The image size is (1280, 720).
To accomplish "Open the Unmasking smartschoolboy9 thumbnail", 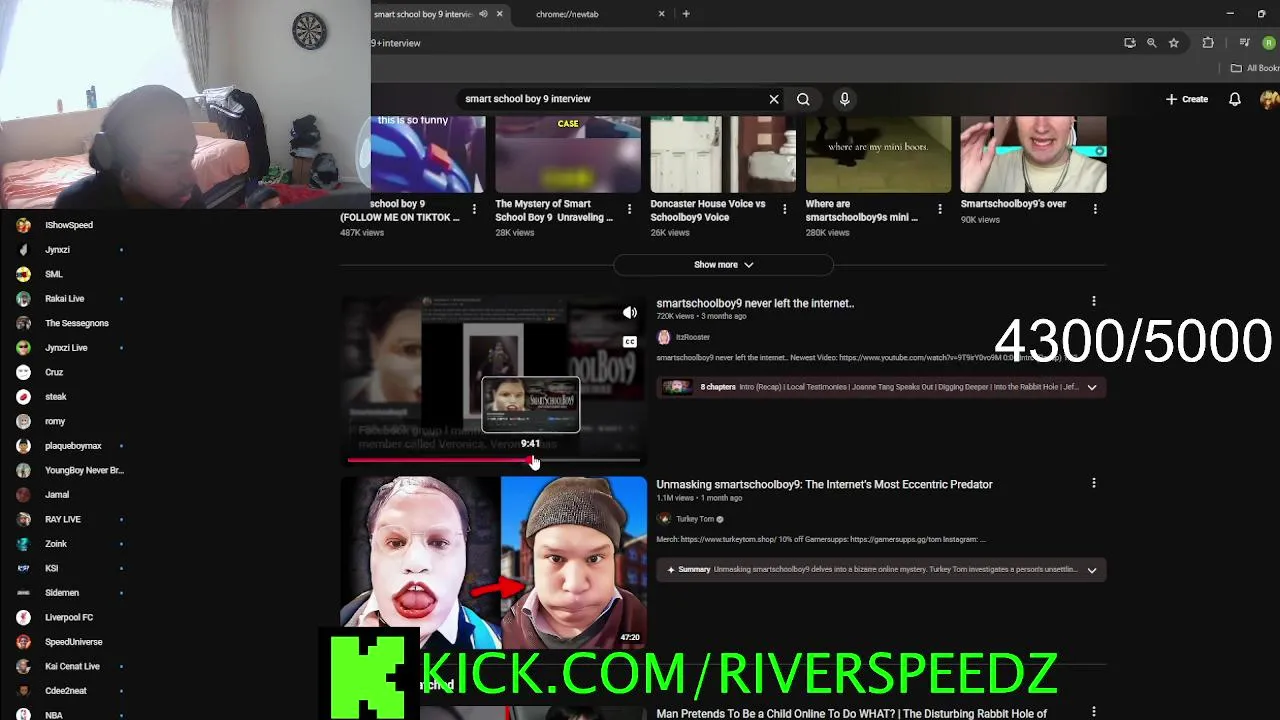I will coord(494,562).
